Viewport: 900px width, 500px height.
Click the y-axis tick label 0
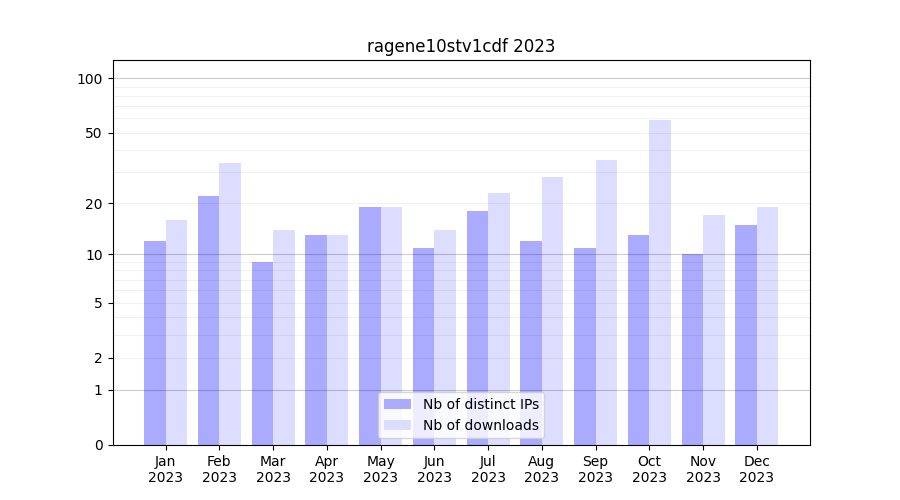click(98, 445)
